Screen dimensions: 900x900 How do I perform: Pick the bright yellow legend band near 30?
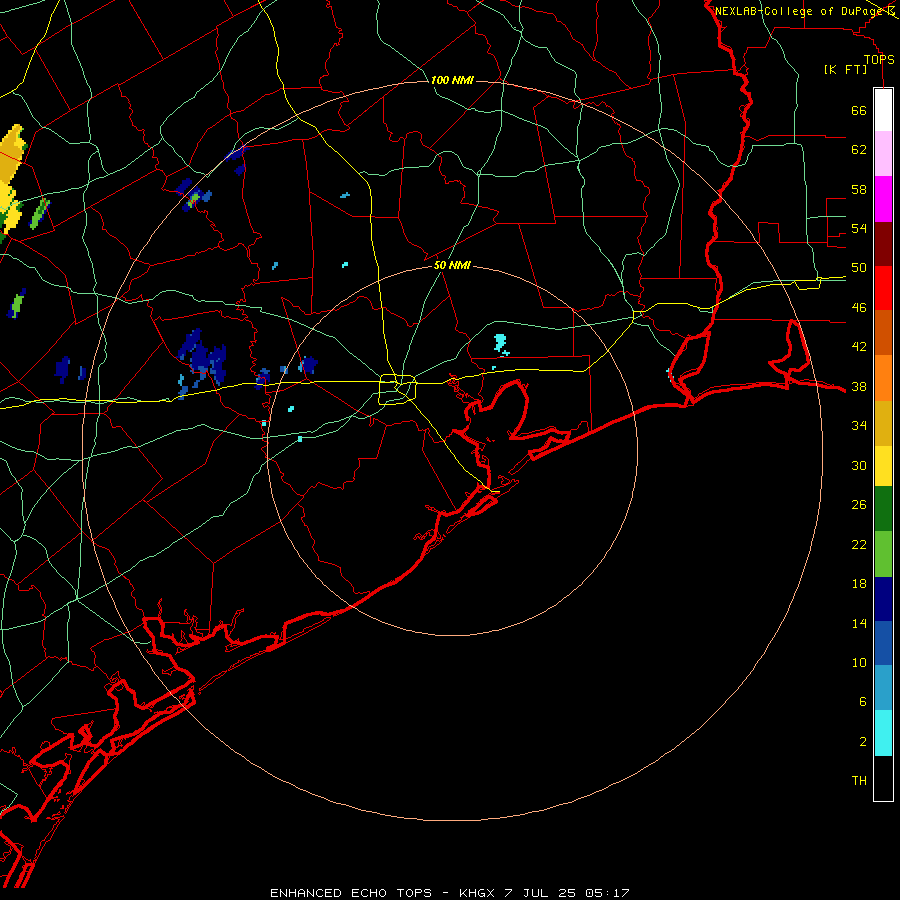click(883, 467)
